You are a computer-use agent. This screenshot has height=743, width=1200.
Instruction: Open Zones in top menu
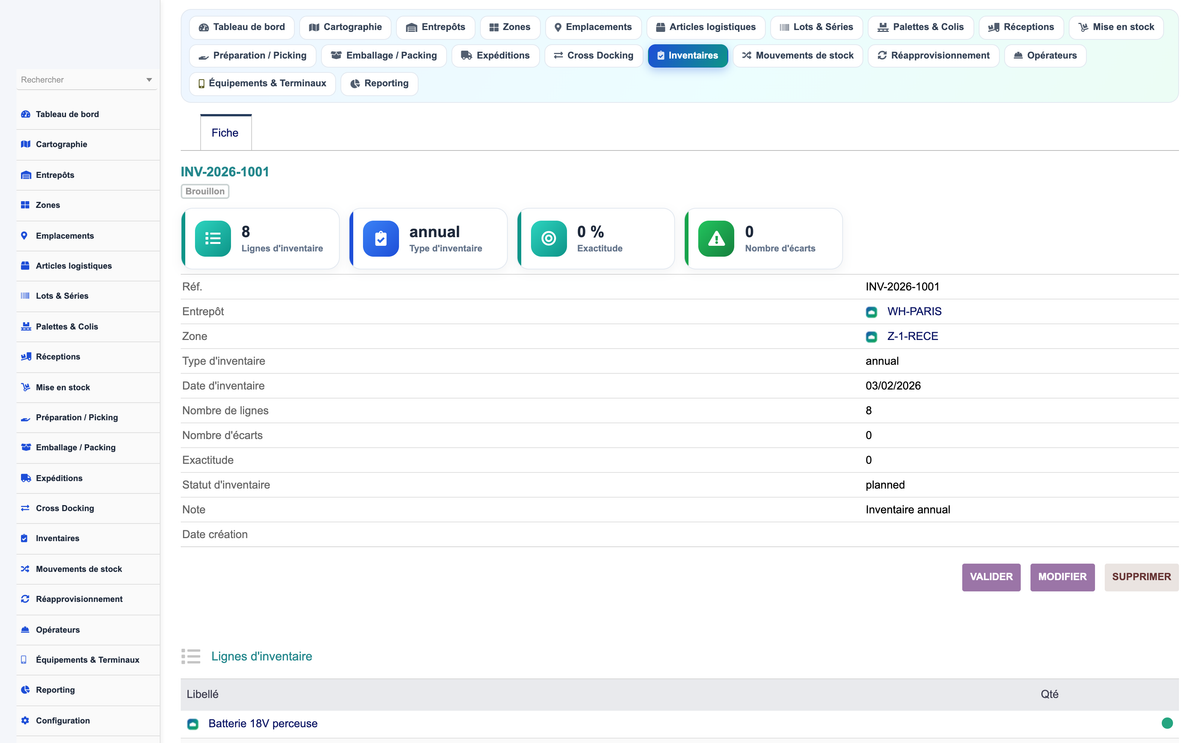tap(509, 27)
